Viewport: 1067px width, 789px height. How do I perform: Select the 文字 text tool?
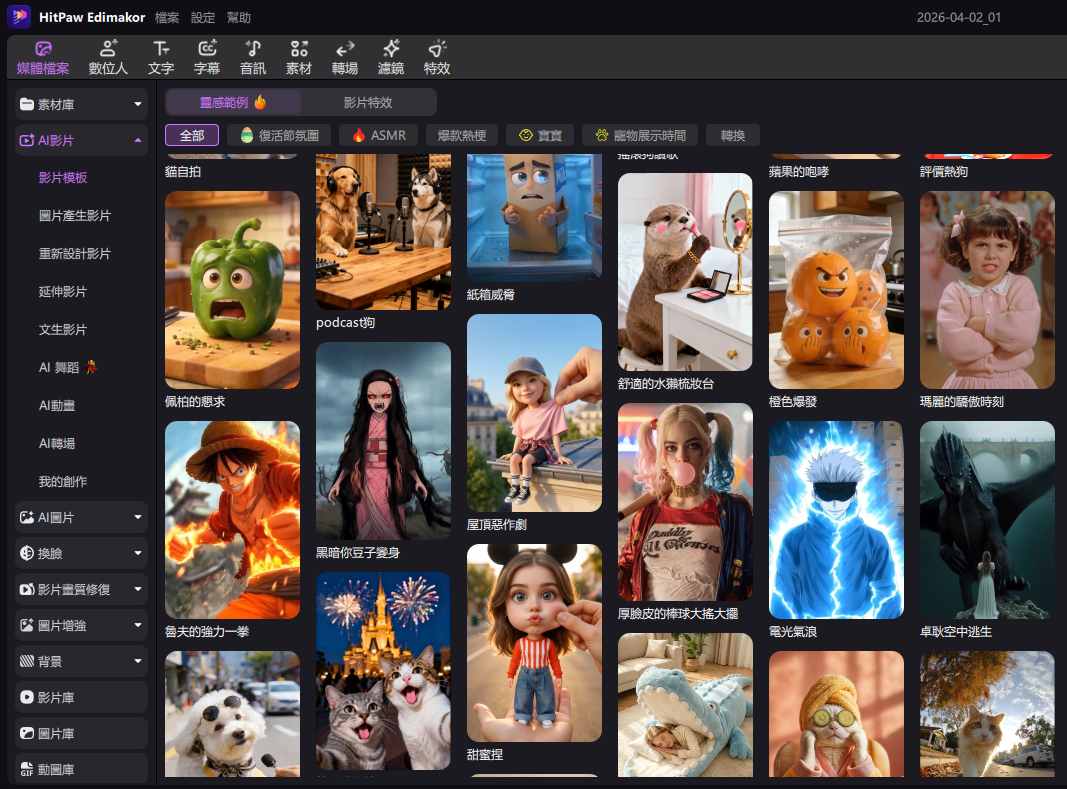(161, 57)
